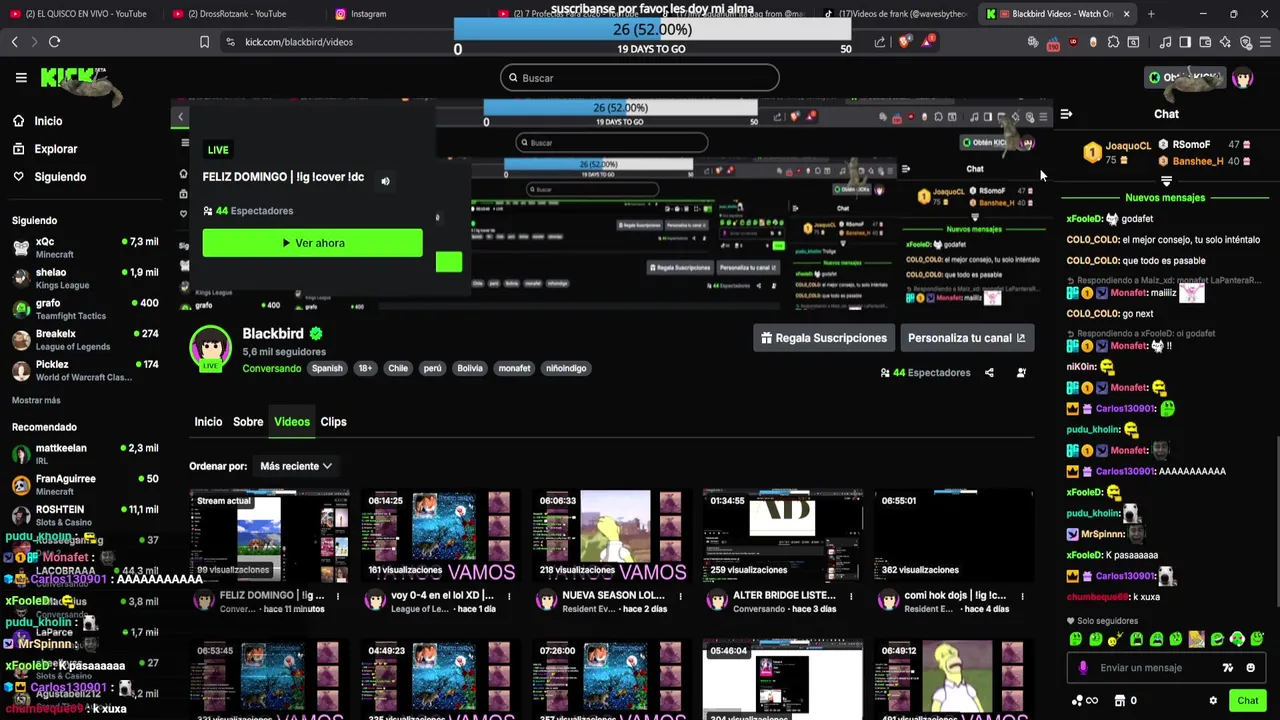
Task: Open channel points shop icon
Action: [1120, 701]
